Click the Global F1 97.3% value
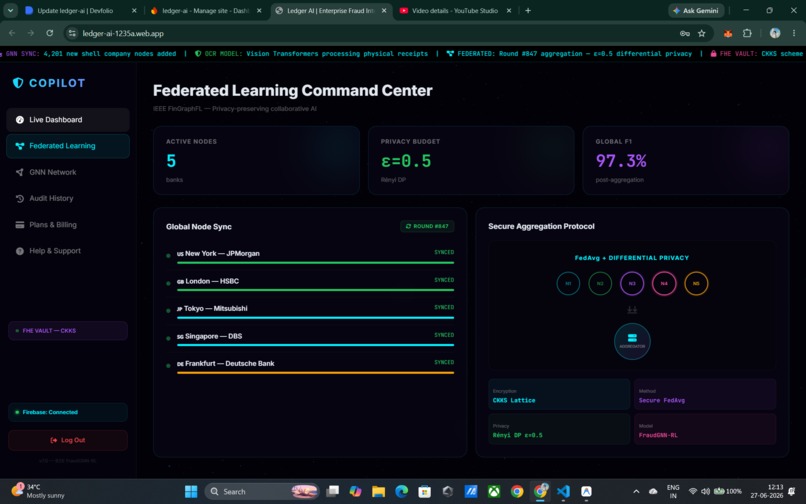 pos(621,161)
